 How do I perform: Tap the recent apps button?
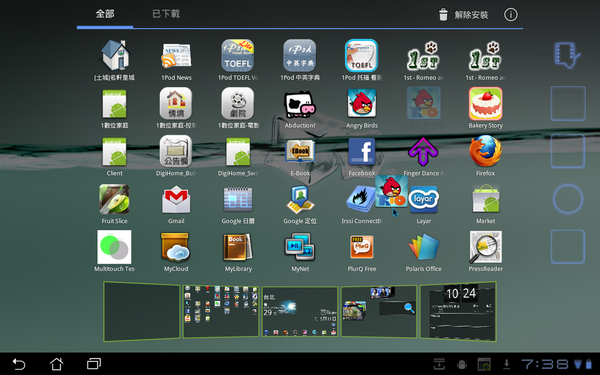pyautogui.click(x=94, y=364)
